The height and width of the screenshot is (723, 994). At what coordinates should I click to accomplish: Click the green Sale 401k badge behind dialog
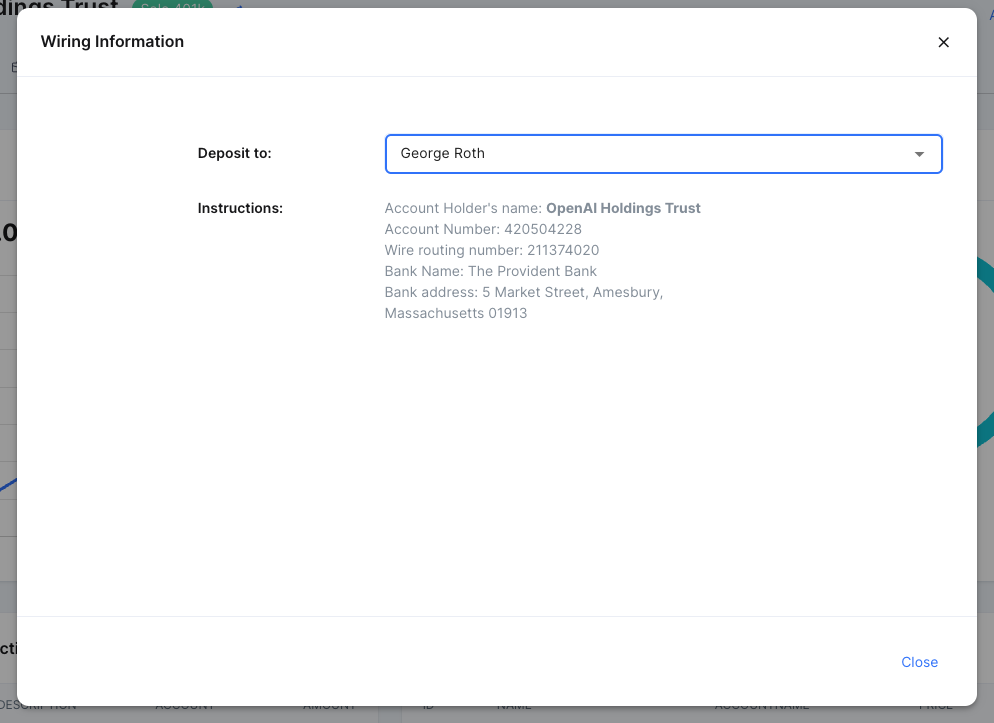click(x=172, y=5)
